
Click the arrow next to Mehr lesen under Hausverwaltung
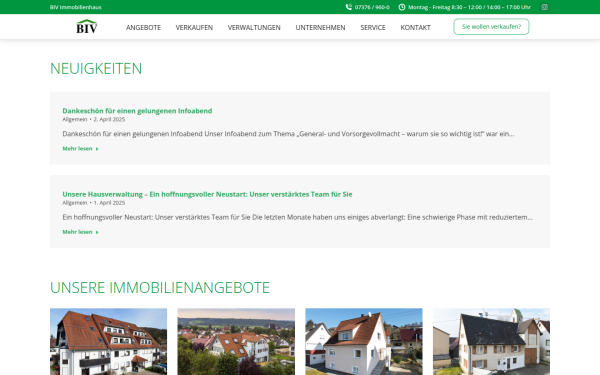[x=97, y=232]
